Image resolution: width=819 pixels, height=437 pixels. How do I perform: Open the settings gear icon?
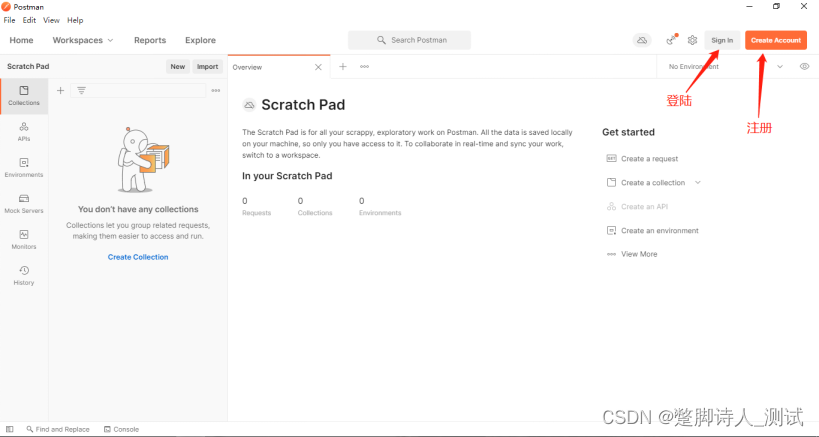(693, 40)
